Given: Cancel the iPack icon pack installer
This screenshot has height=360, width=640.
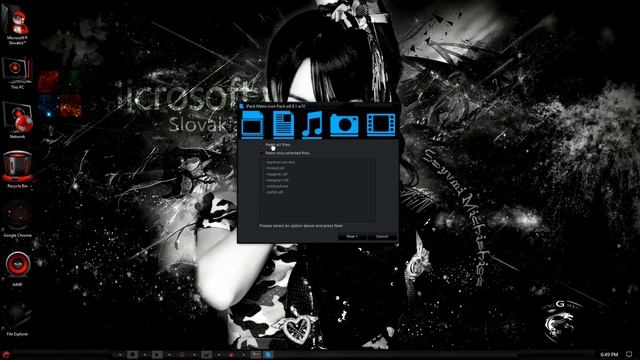Looking at the screenshot, I should point(382,236).
